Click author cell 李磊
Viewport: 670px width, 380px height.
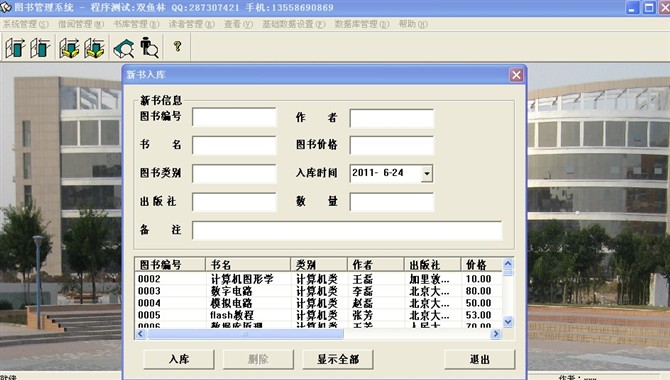[363, 291]
